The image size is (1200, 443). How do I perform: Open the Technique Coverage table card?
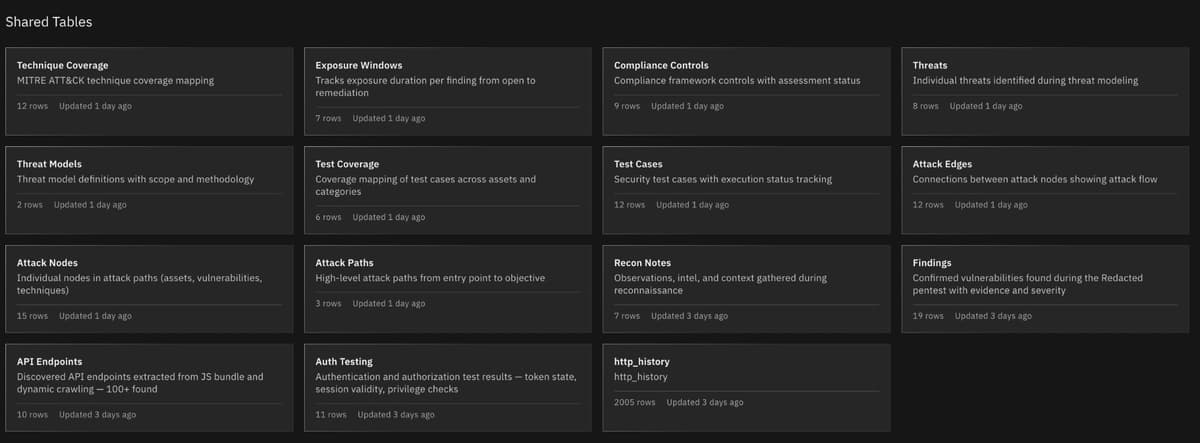tap(149, 91)
